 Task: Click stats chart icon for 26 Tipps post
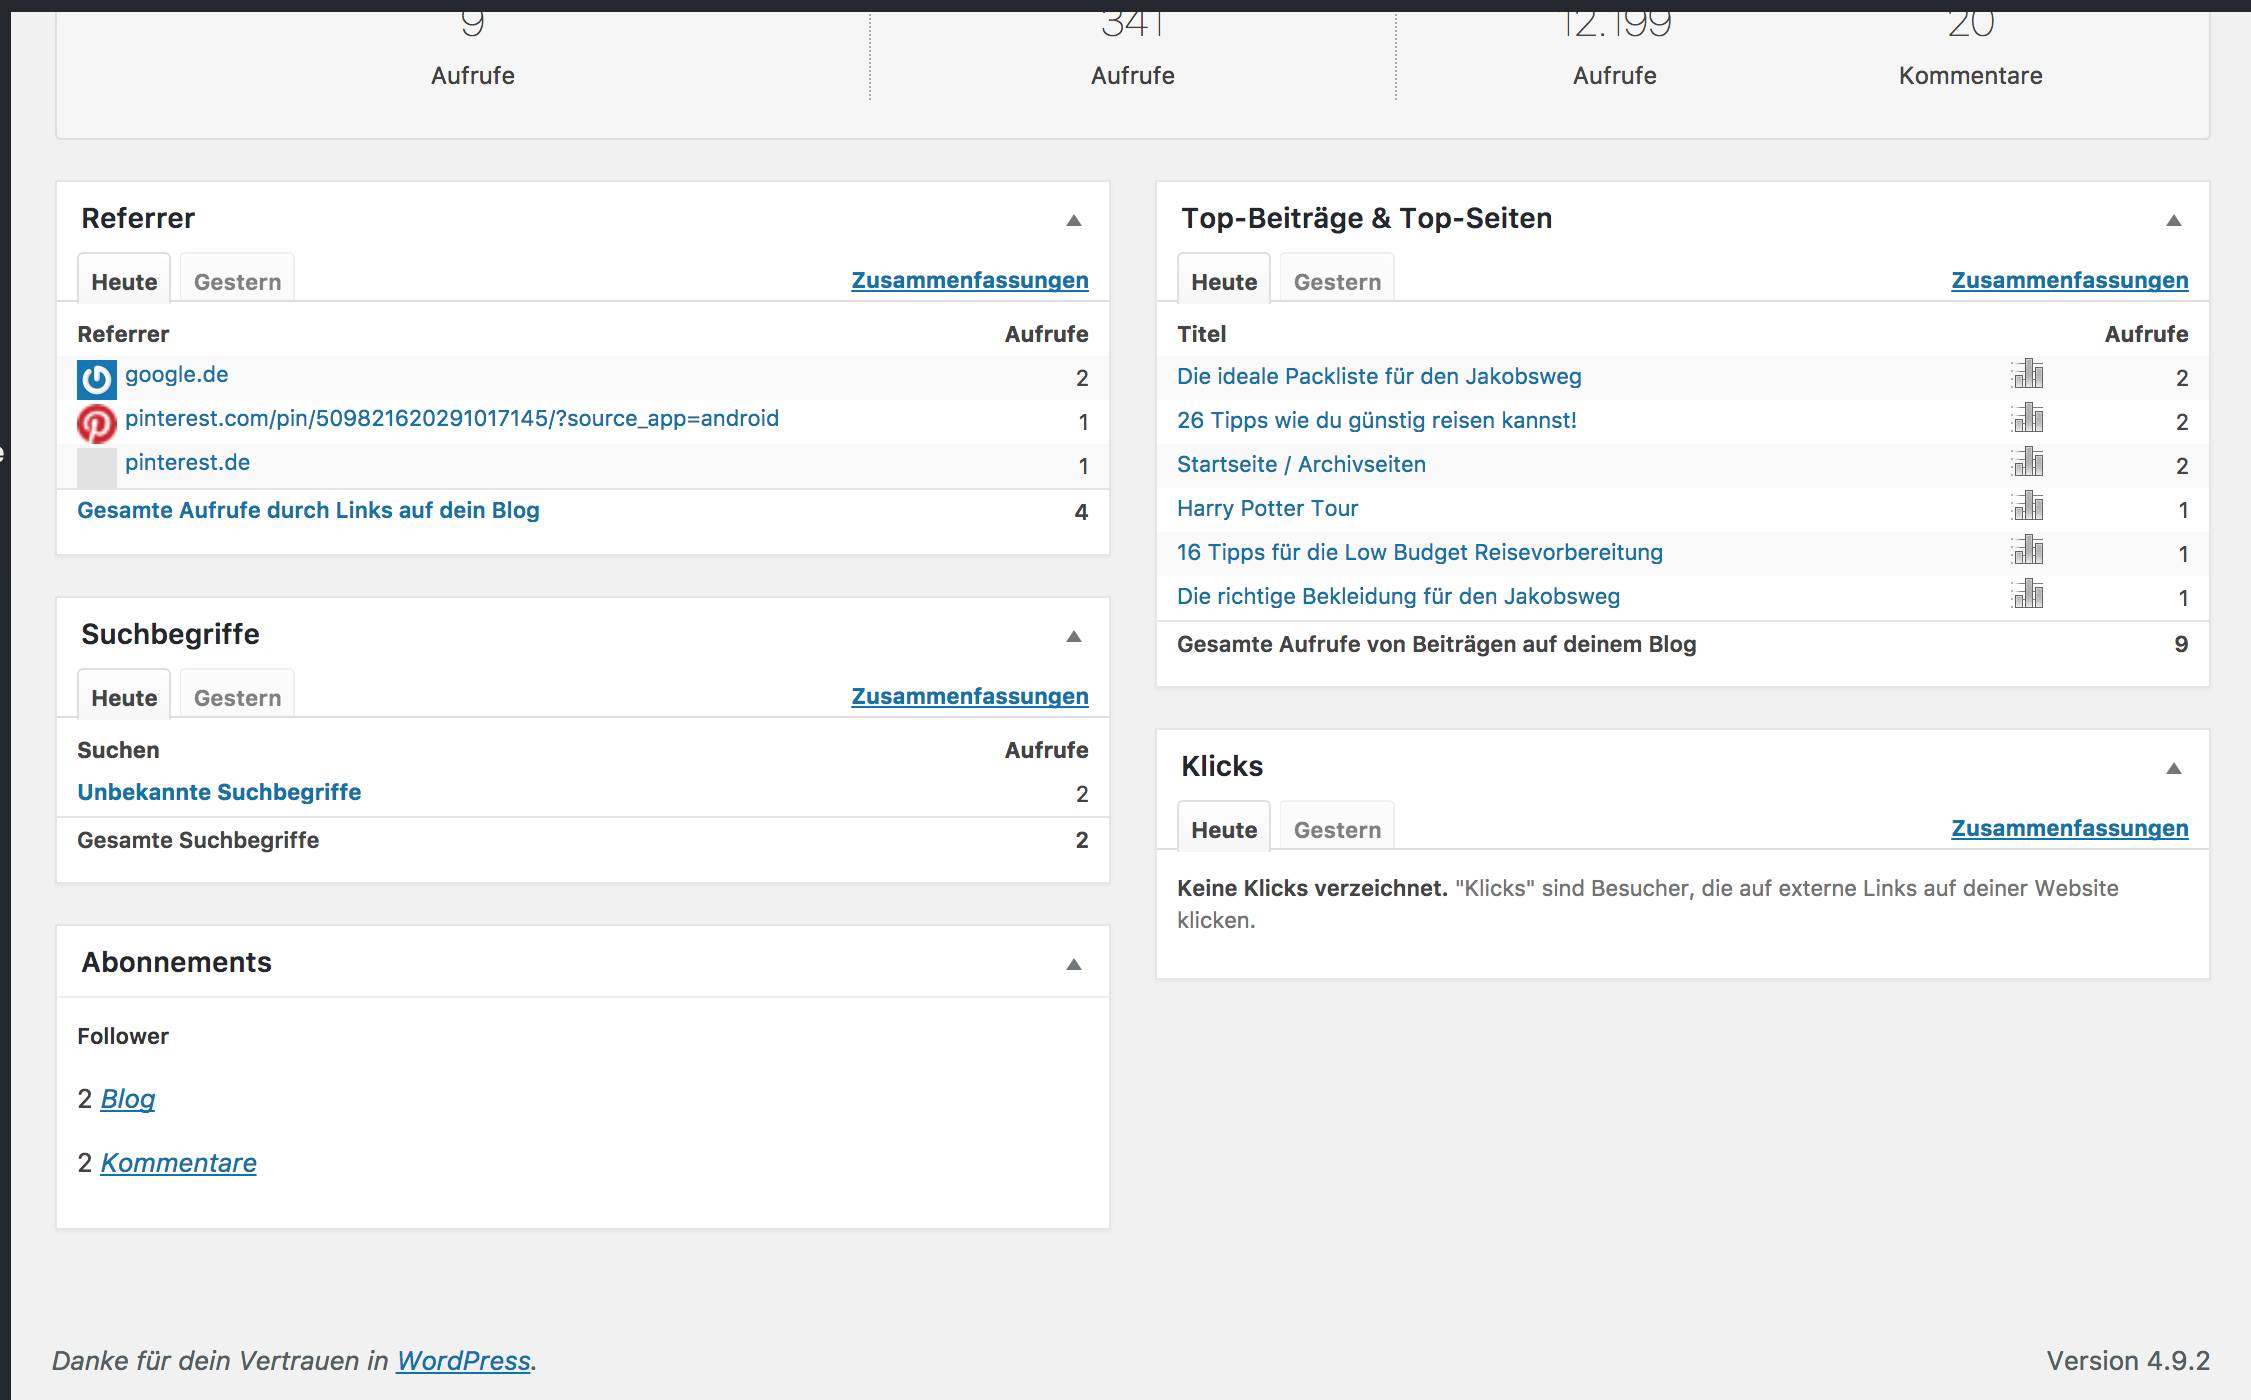2027,419
